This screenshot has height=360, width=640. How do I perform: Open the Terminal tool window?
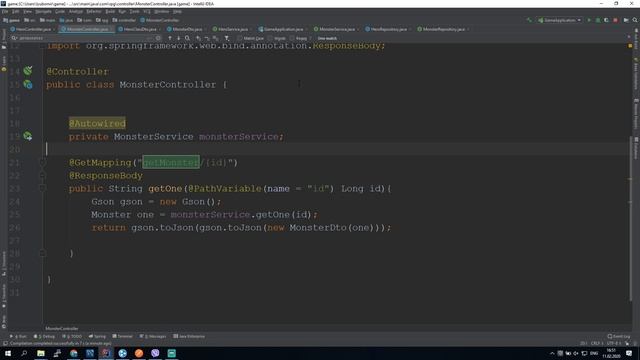tap(122, 336)
